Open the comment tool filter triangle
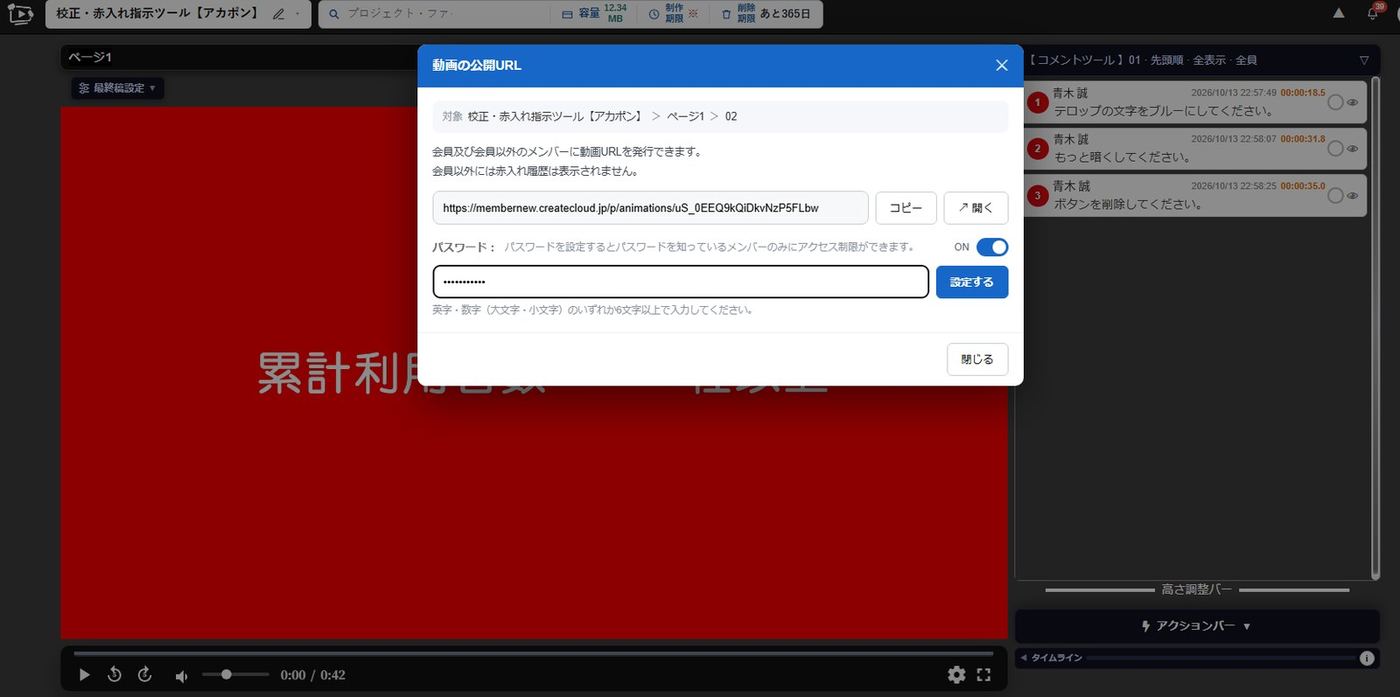 (x=1364, y=60)
